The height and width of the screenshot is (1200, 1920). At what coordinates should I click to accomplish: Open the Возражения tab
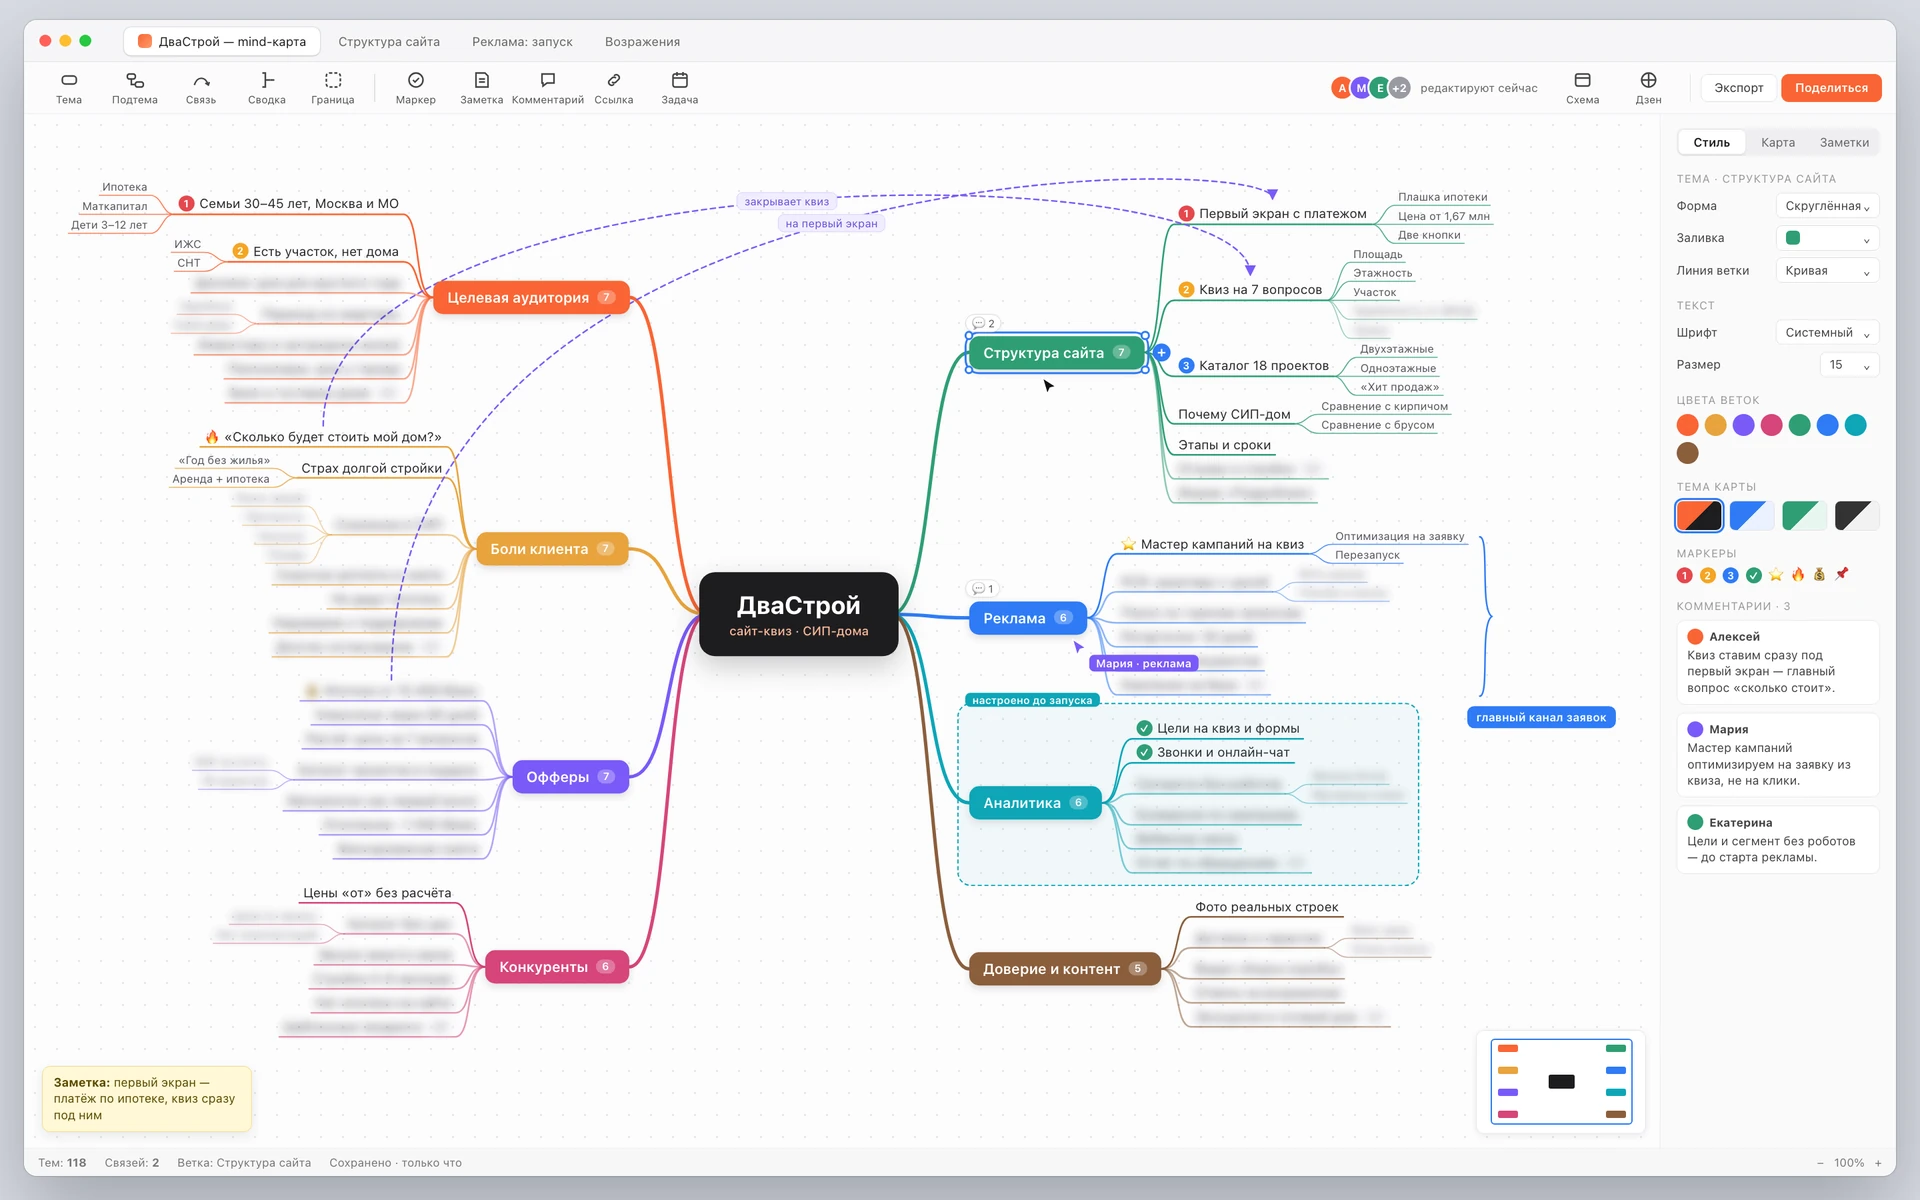(642, 42)
